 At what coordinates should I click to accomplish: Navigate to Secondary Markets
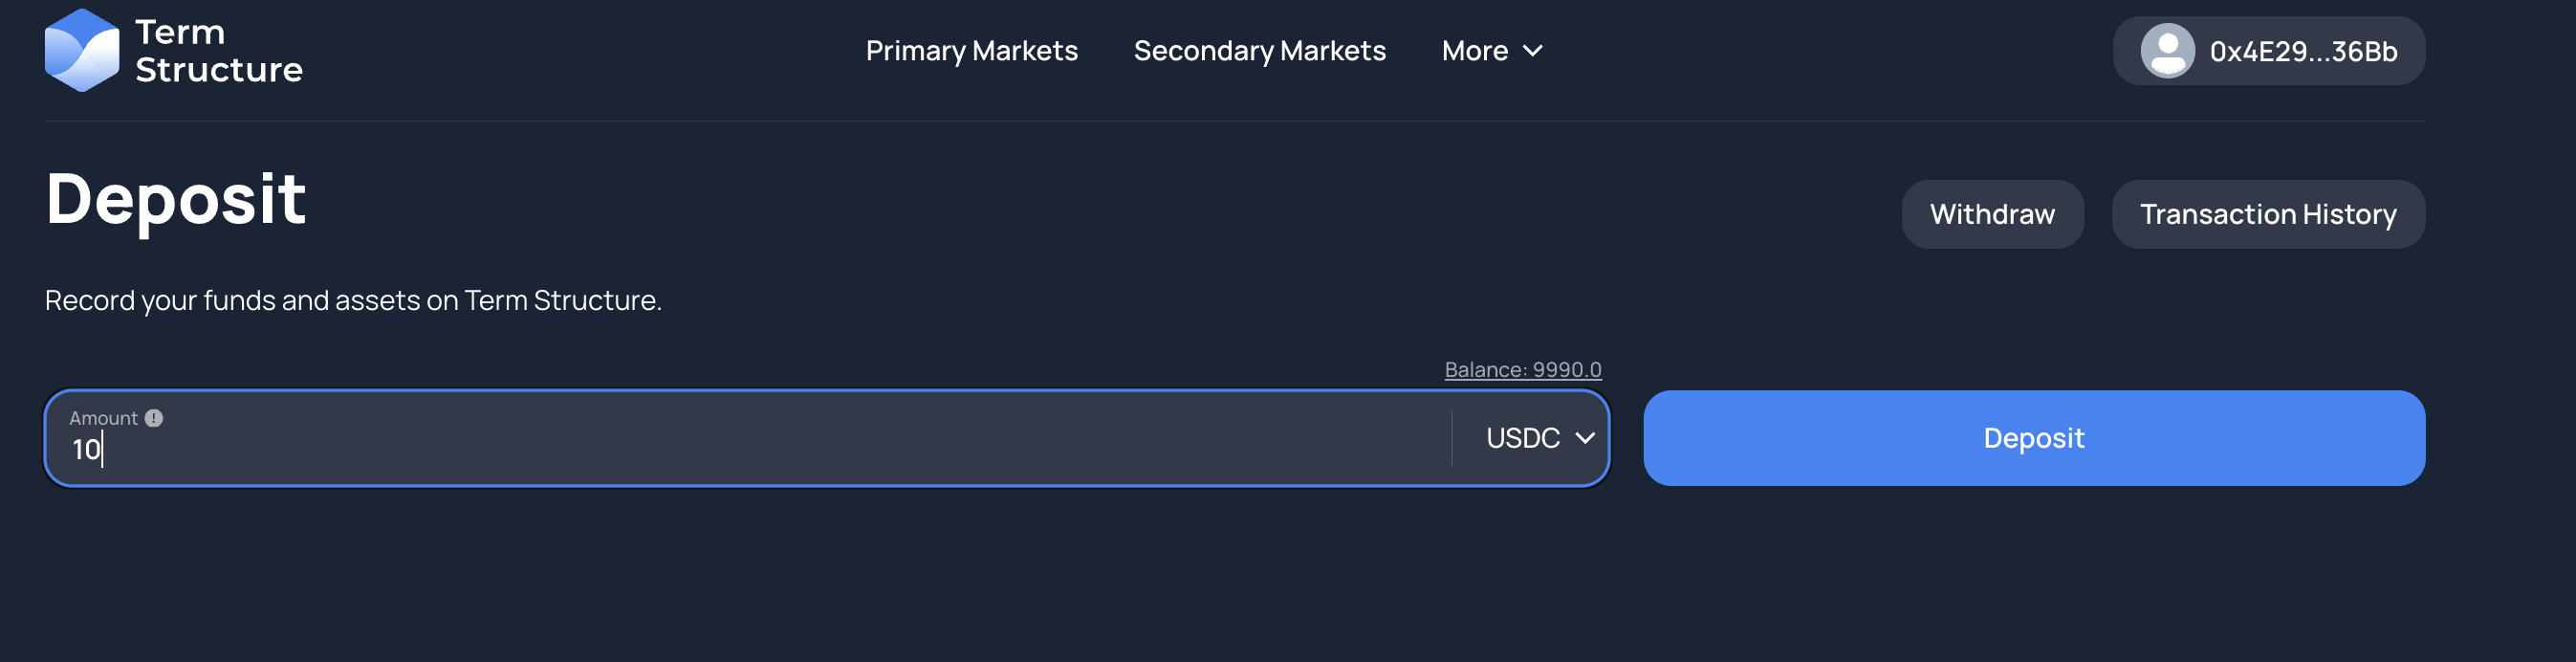(1259, 51)
